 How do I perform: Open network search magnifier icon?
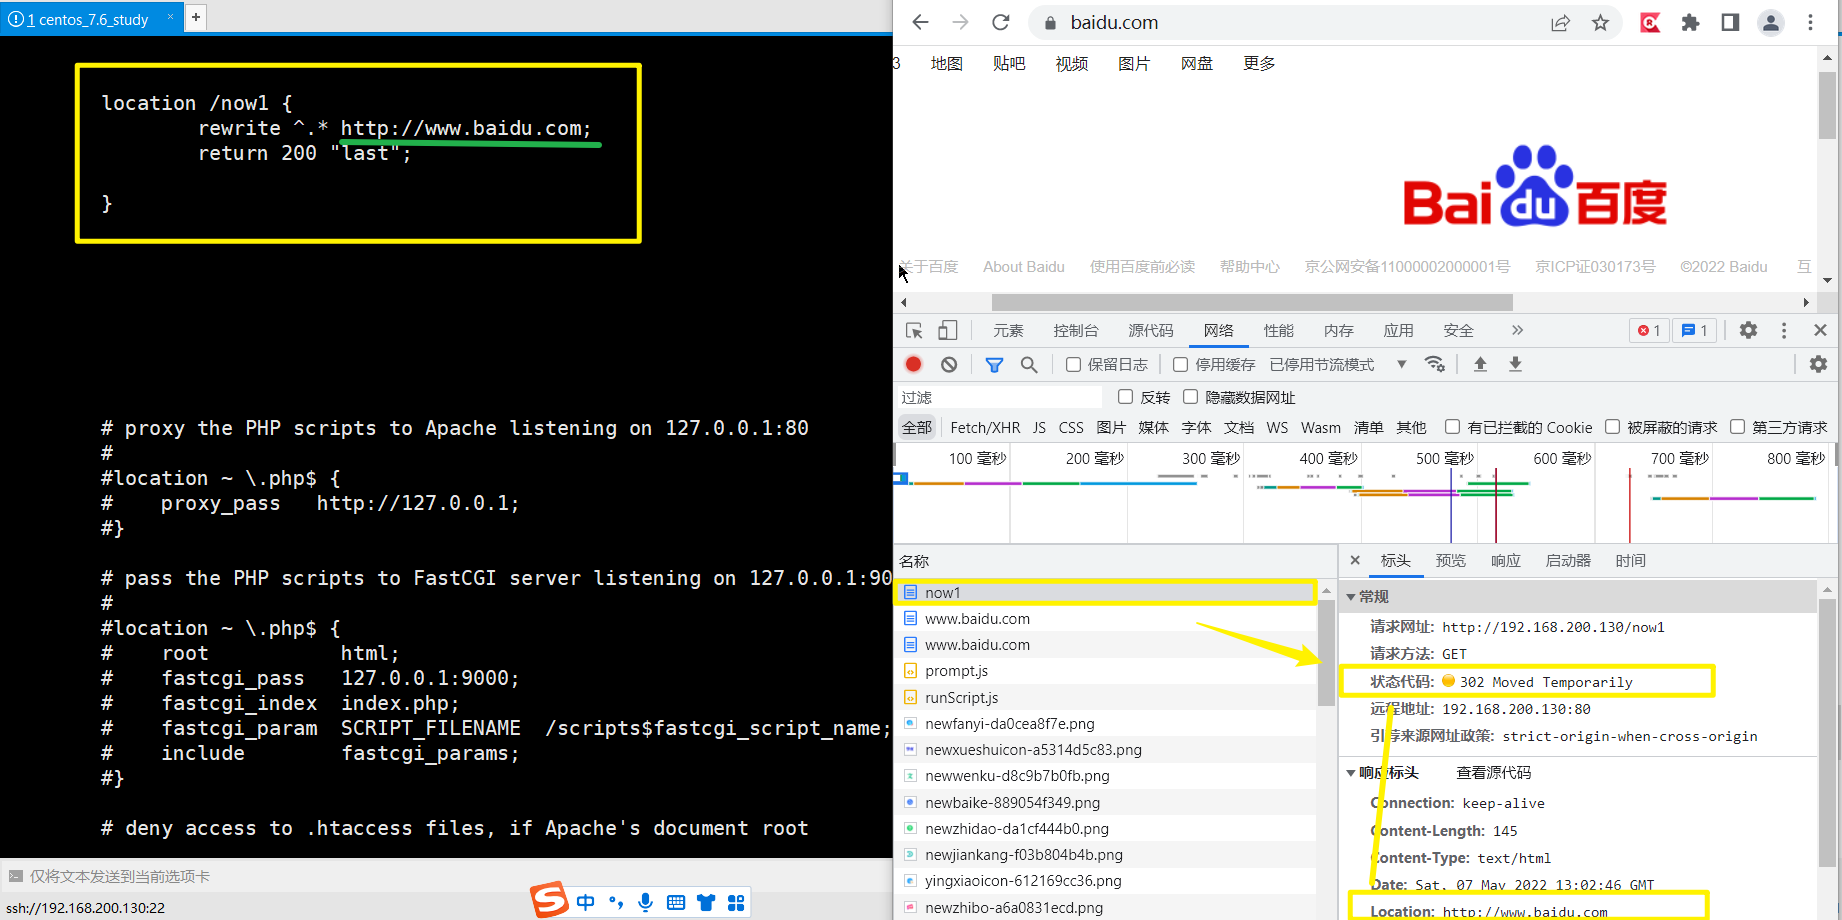pyautogui.click(x=1029, y=365)
